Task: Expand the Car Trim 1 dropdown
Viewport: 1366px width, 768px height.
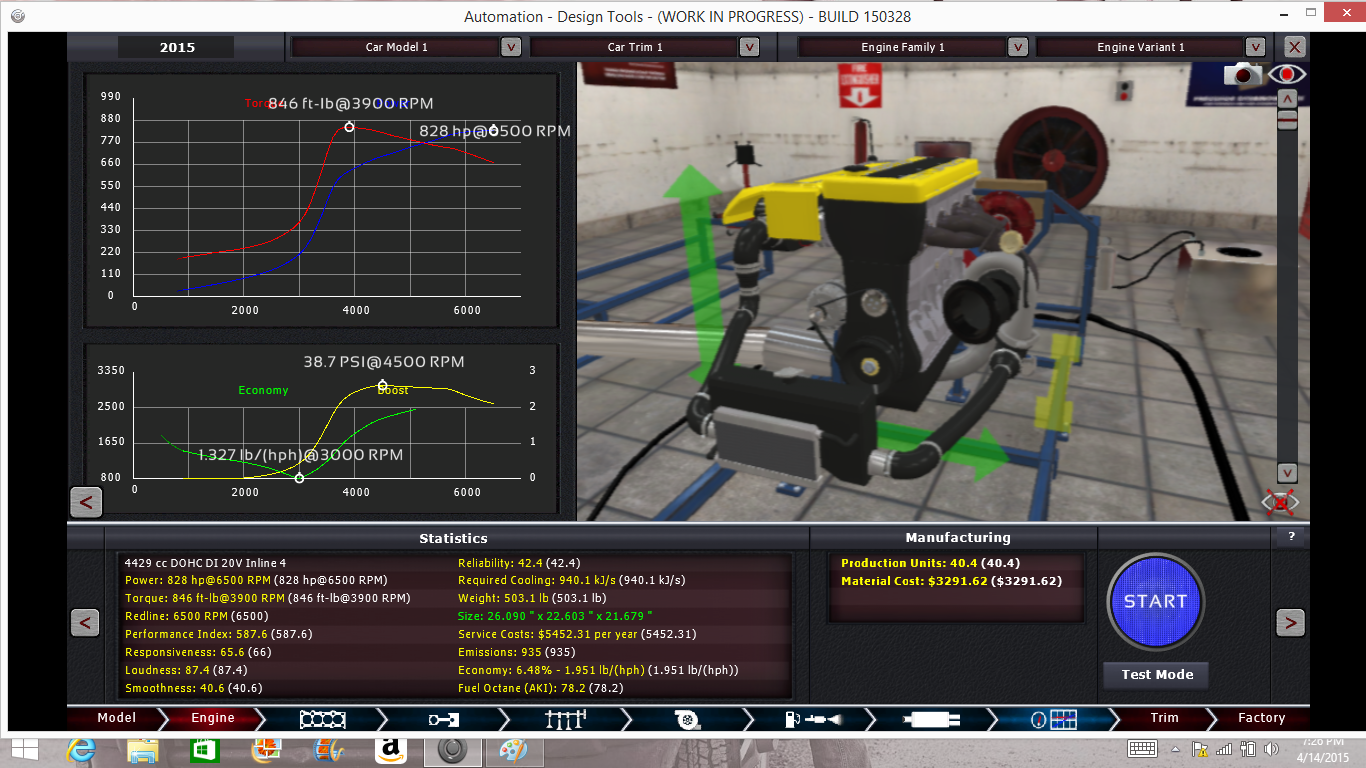Action: (749, 47)
